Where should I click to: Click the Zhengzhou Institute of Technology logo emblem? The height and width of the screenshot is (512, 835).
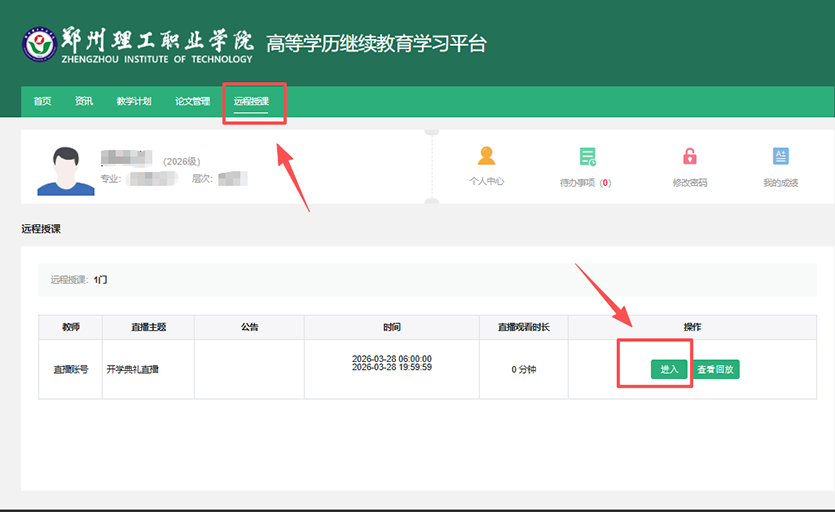tap(39, 44)
